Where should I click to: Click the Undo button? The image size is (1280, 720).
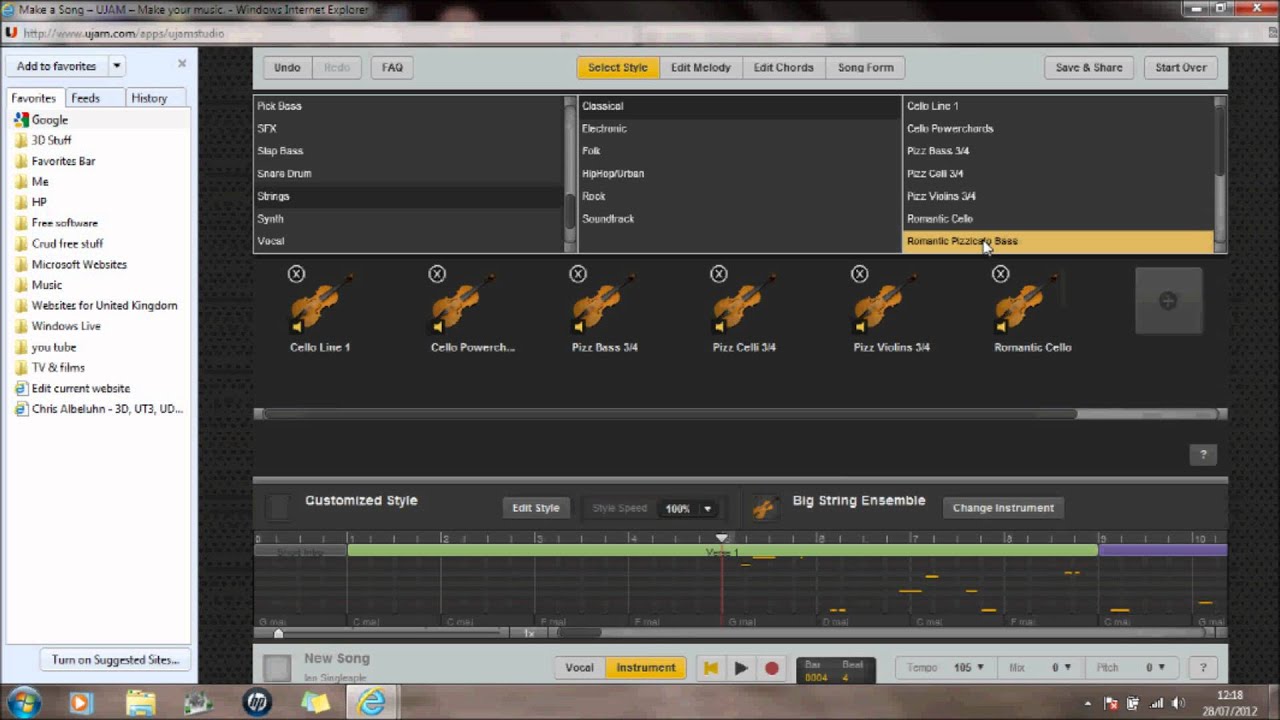(x=287, y=67)
